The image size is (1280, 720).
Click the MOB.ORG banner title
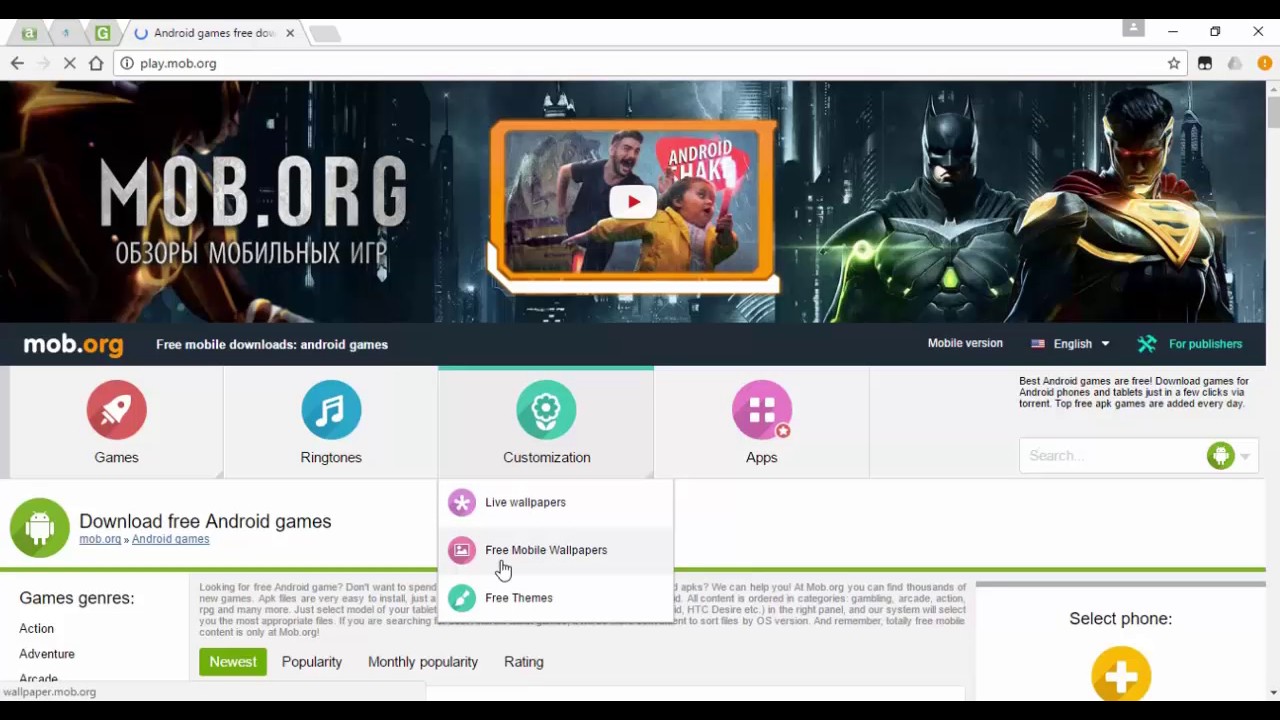(253, 194)
